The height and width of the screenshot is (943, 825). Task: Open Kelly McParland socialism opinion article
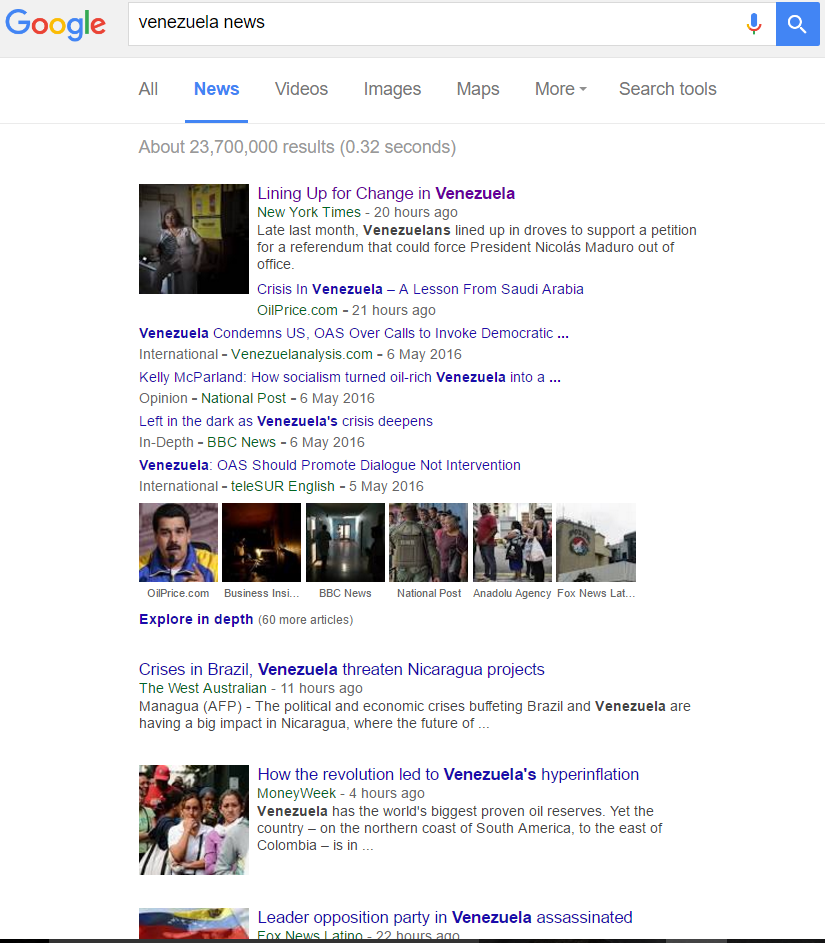coord(349,377)
